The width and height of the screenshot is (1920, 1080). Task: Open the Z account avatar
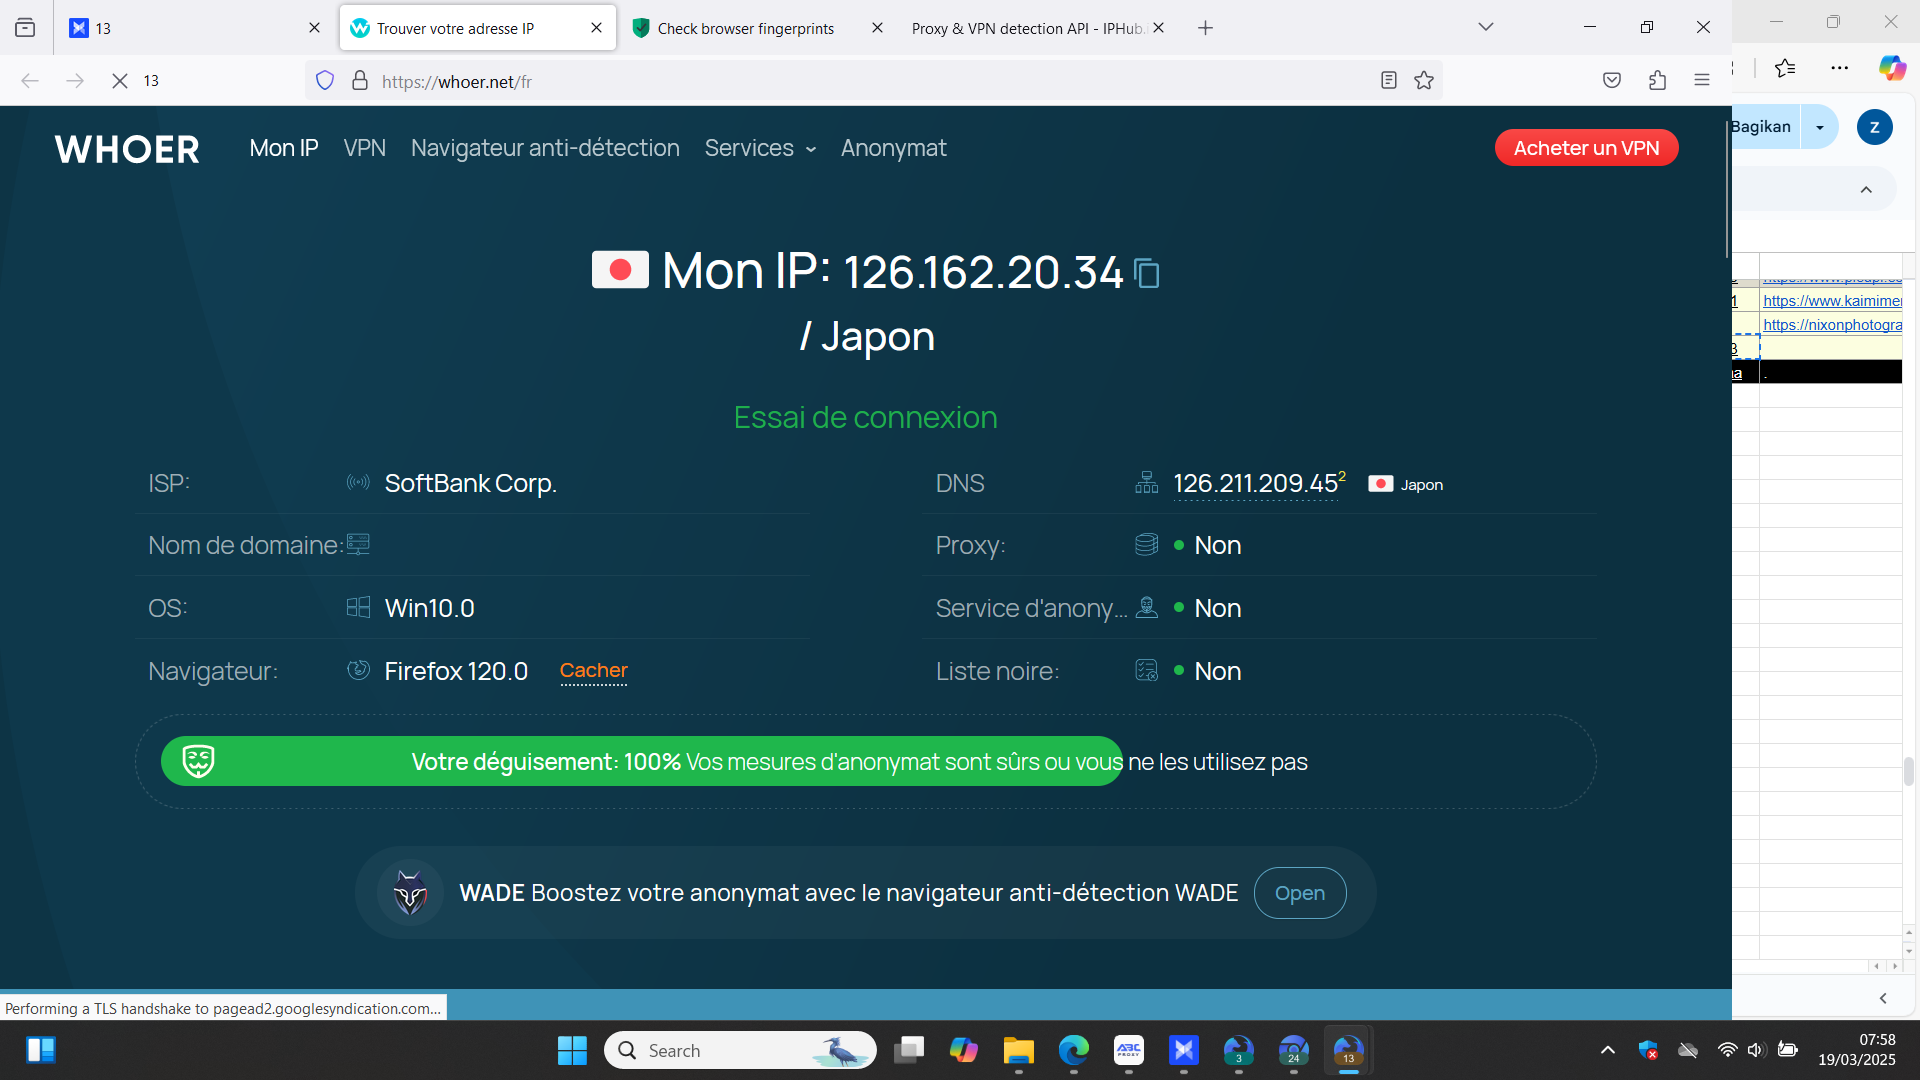(x=1874, y=127)
